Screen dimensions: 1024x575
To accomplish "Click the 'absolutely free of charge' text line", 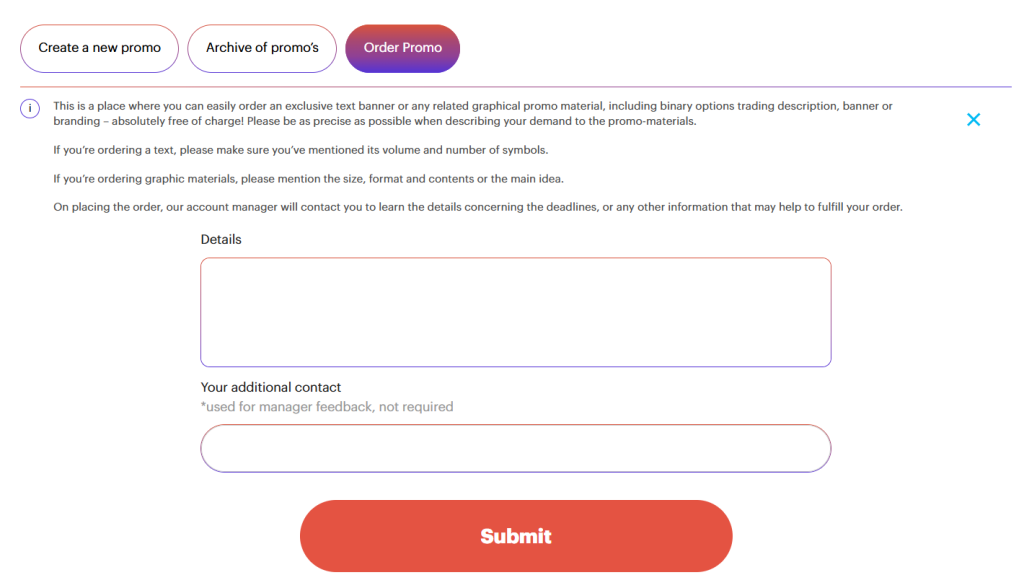I will tap(375, 122).
